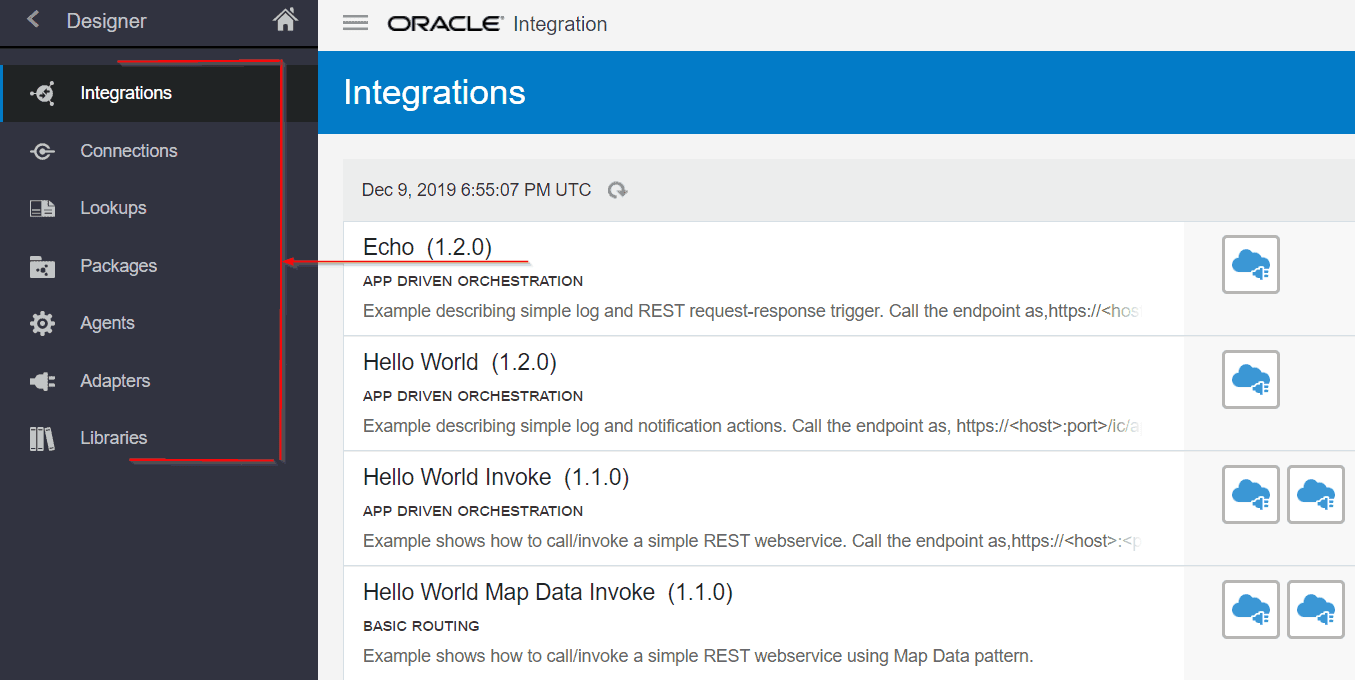Open the Hello World Invoke integration
The image size is (1355, 680).
(x=495, y=477)
